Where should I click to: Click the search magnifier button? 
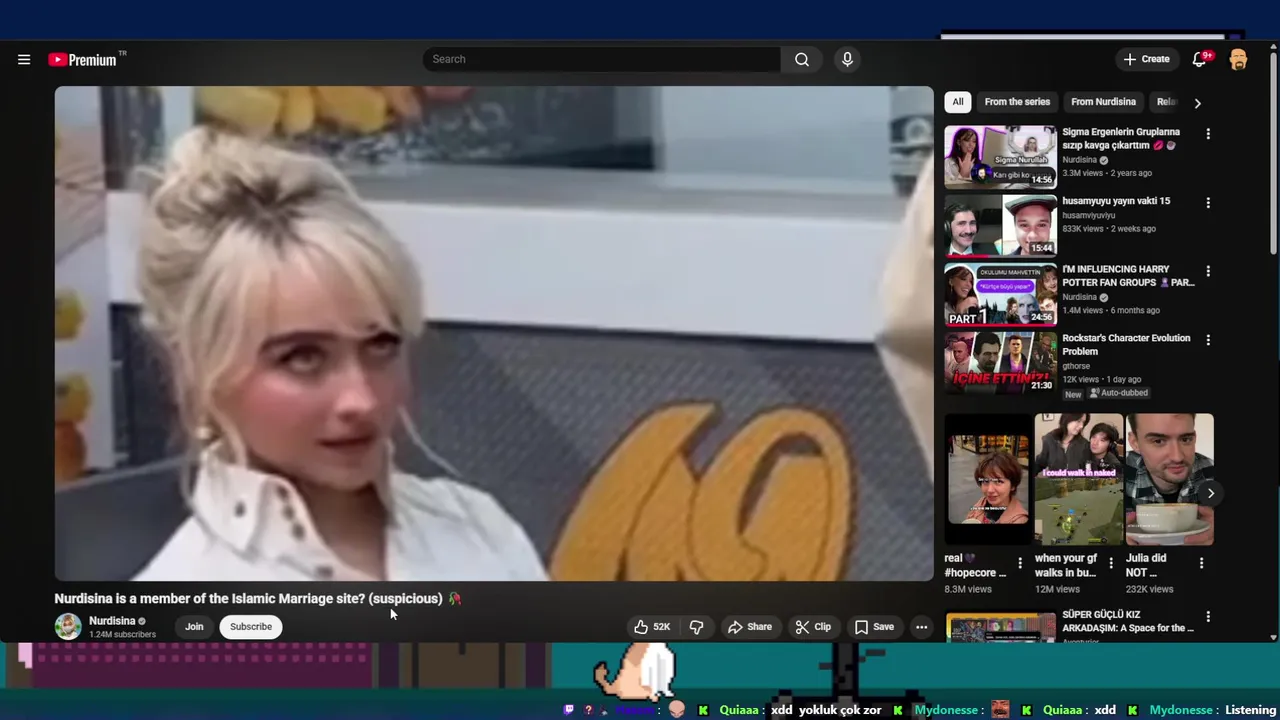pos(802,59)
